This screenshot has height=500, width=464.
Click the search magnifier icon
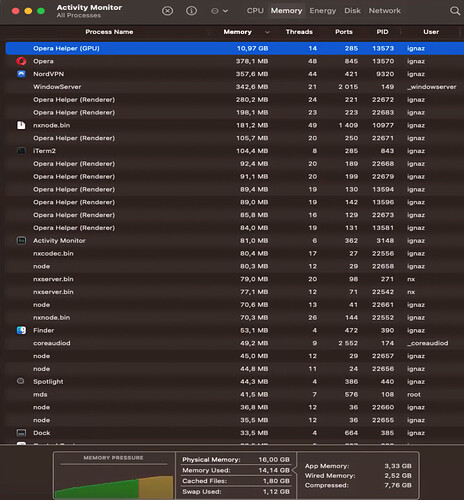point(455,11)
